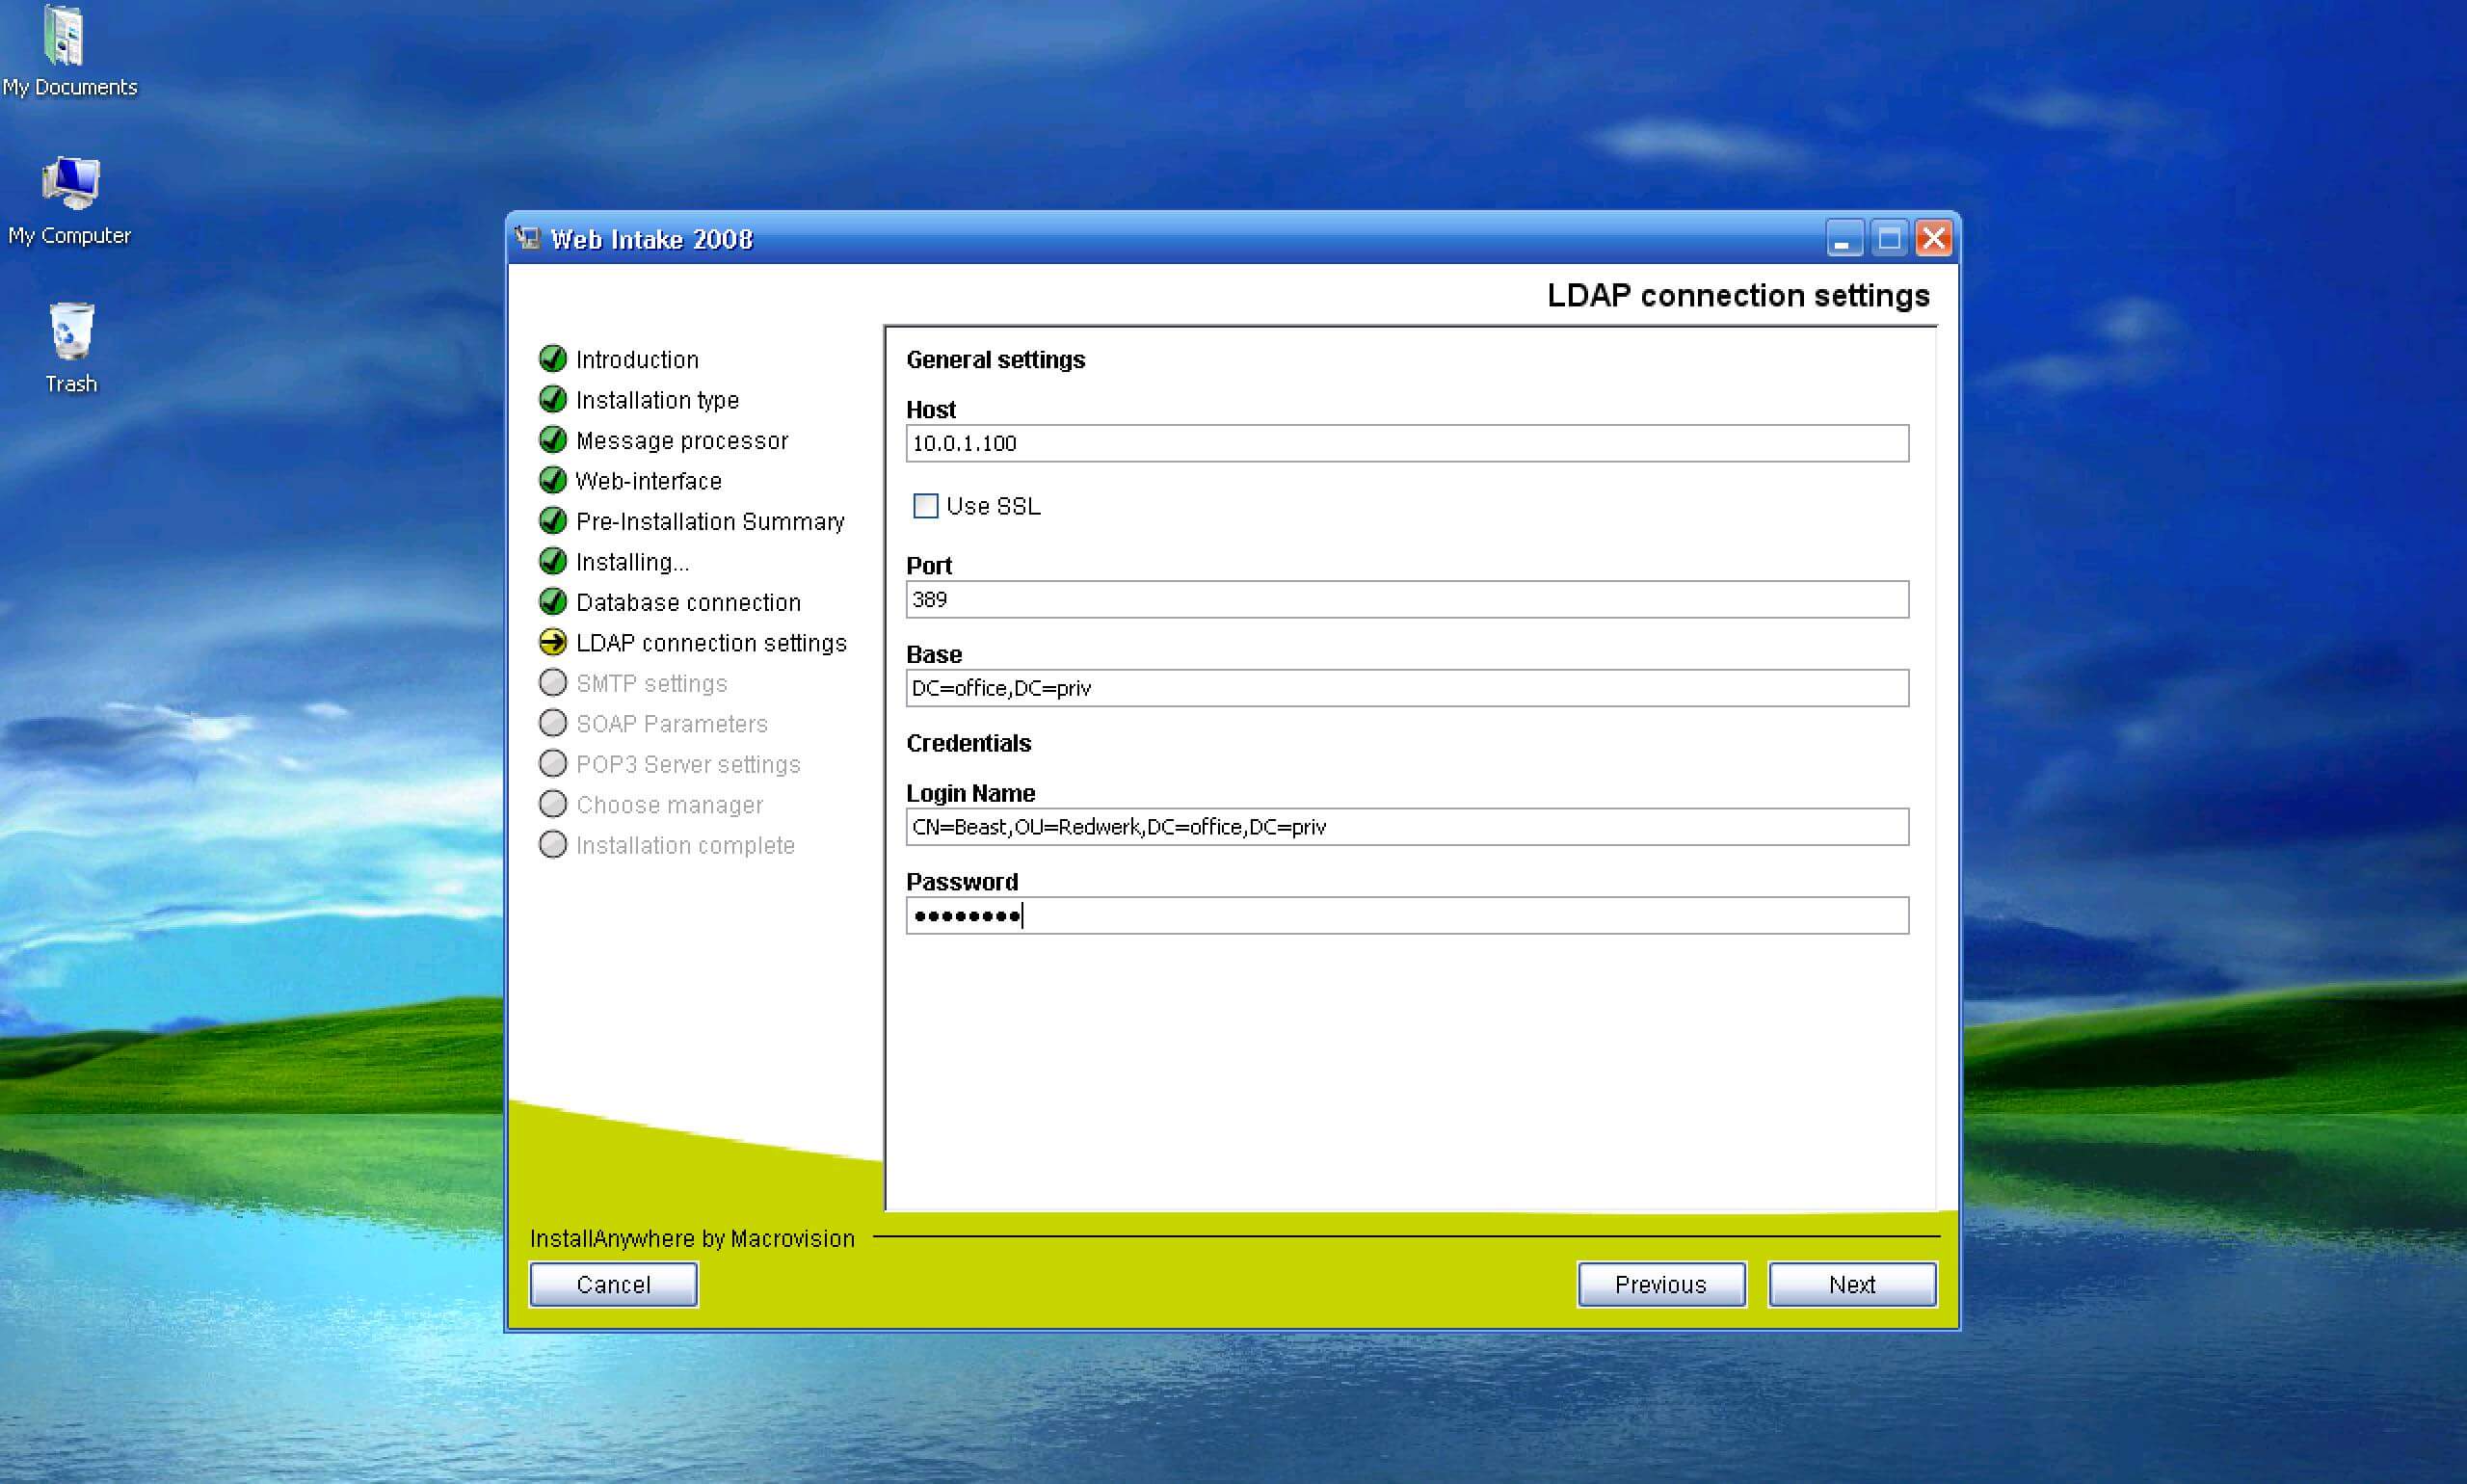Click into the Login Name input field
The height and width of the screenshot is (1484, 2467).
(x=1407, y=827)
